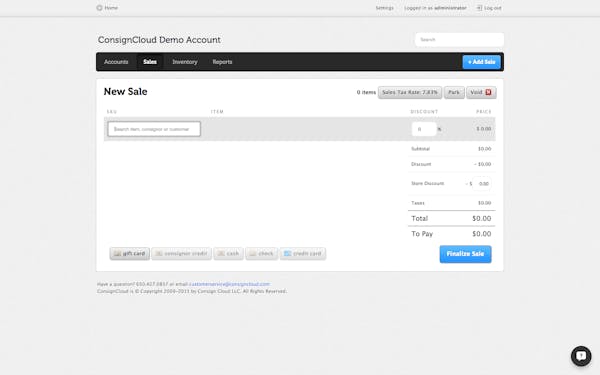Click the Log out door icon
This screenshot has height=375, width=600.
[479, 8]
